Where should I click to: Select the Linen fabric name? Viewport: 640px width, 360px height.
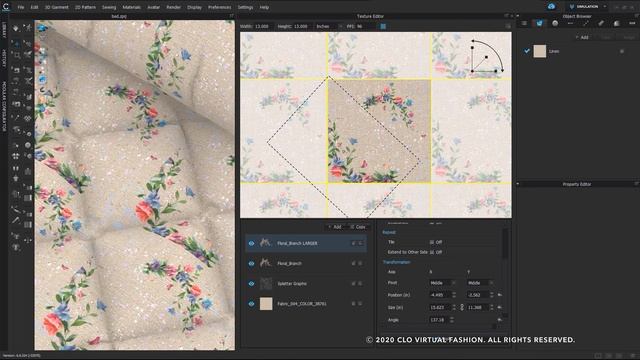pos(554,51)
